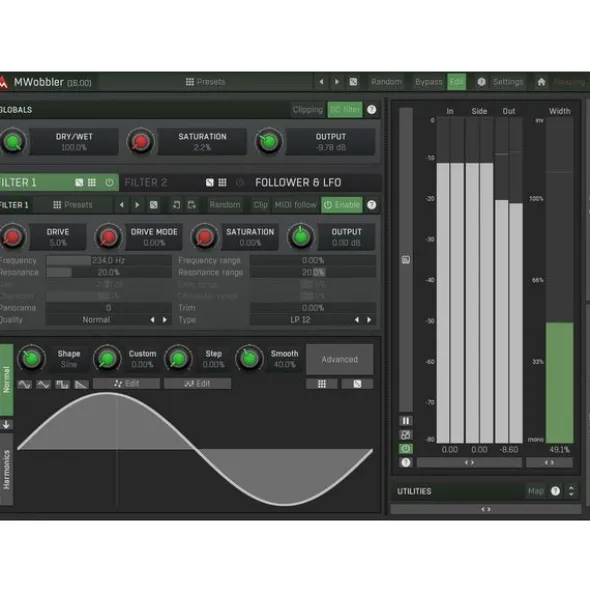Edit the Step sequence shape
This screenshot has height=591, width=590.
198,384
